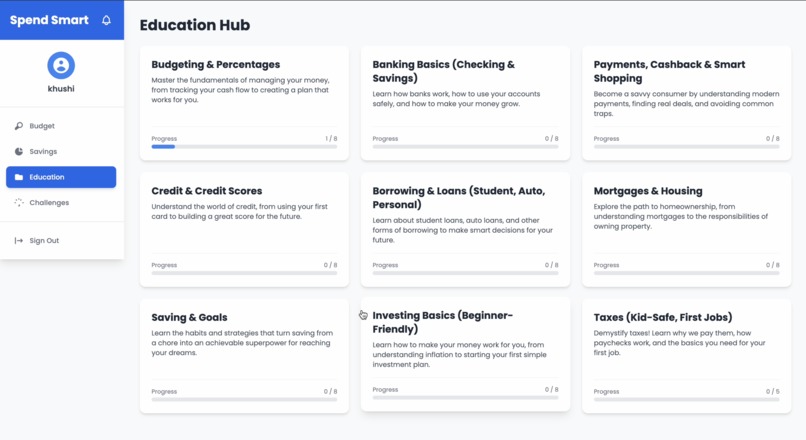806x440 pixels.
Task: Click 'Become a savvy consumer' description
Action: [686, 104]
